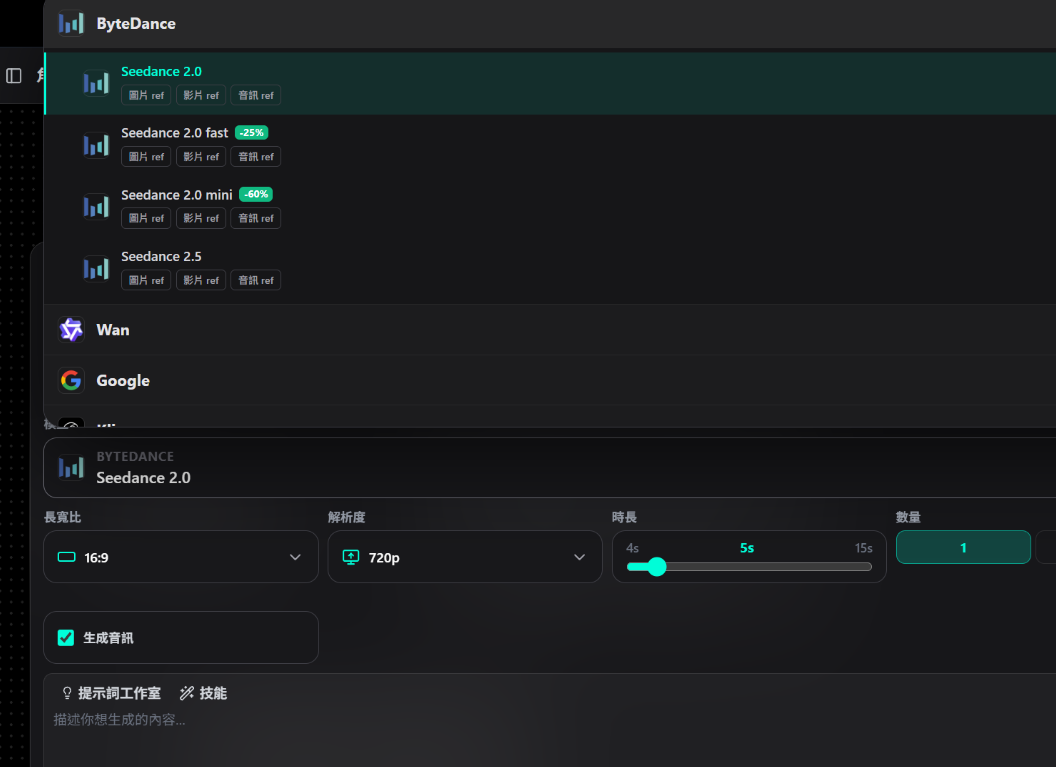The width and height of the screenshot is (1056, 767).
Task: Open the 技能 skills button
Action: 203,693
